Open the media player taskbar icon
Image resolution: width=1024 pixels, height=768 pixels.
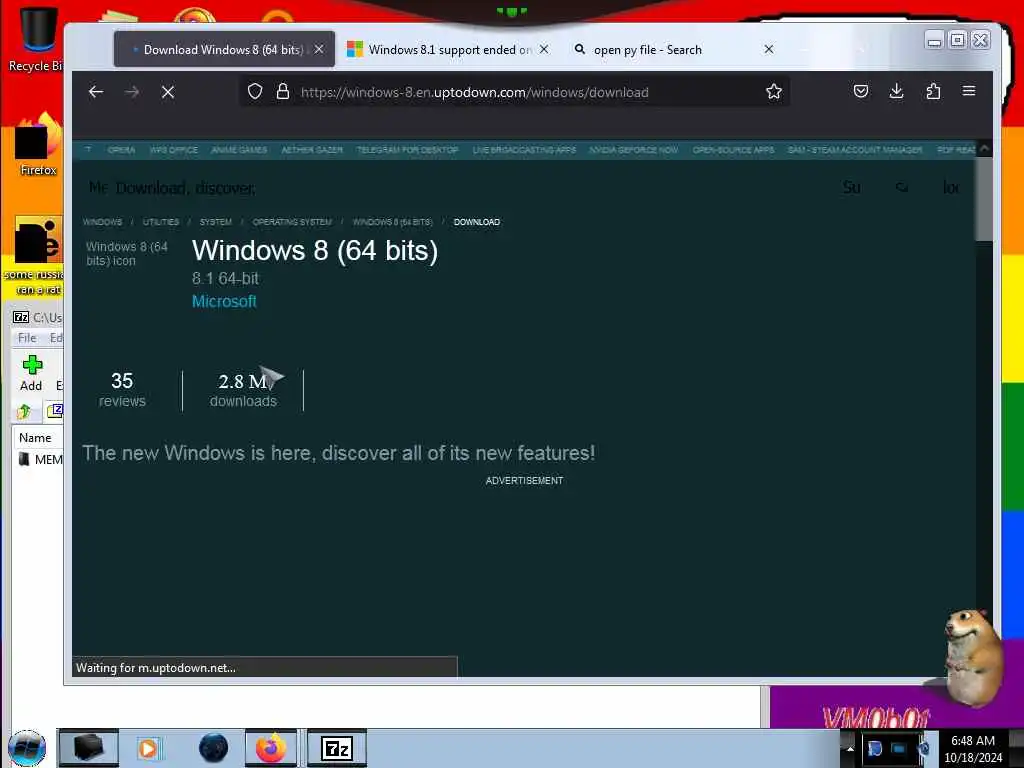(x=148, y=748)
